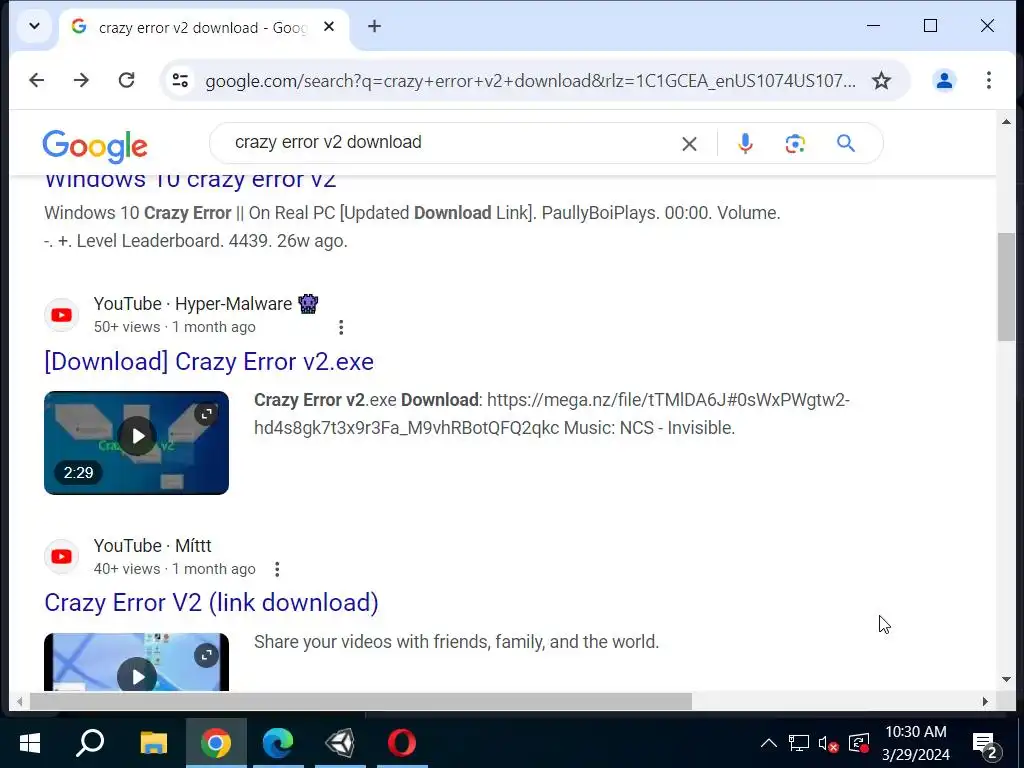
Task: Focus the address bar URL
Action: (530, 81)
